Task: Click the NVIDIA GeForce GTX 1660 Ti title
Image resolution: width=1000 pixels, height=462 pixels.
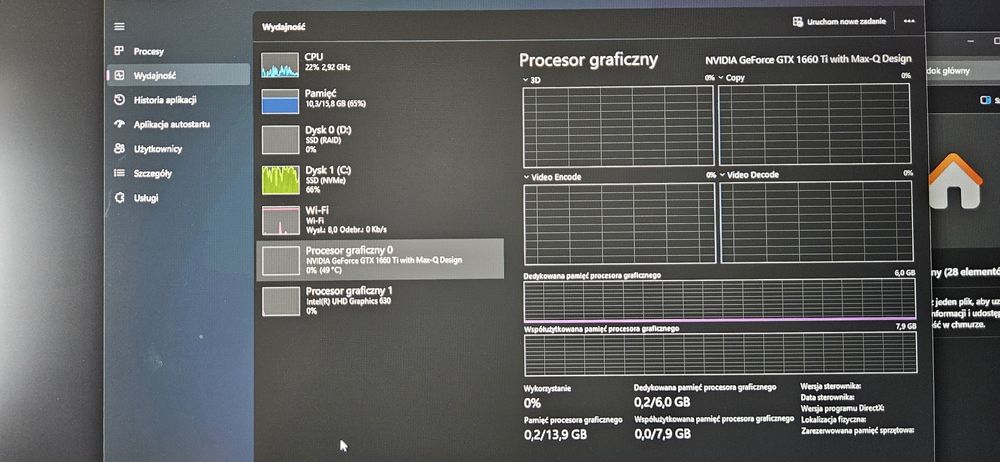Action: (x=808, y=59)
